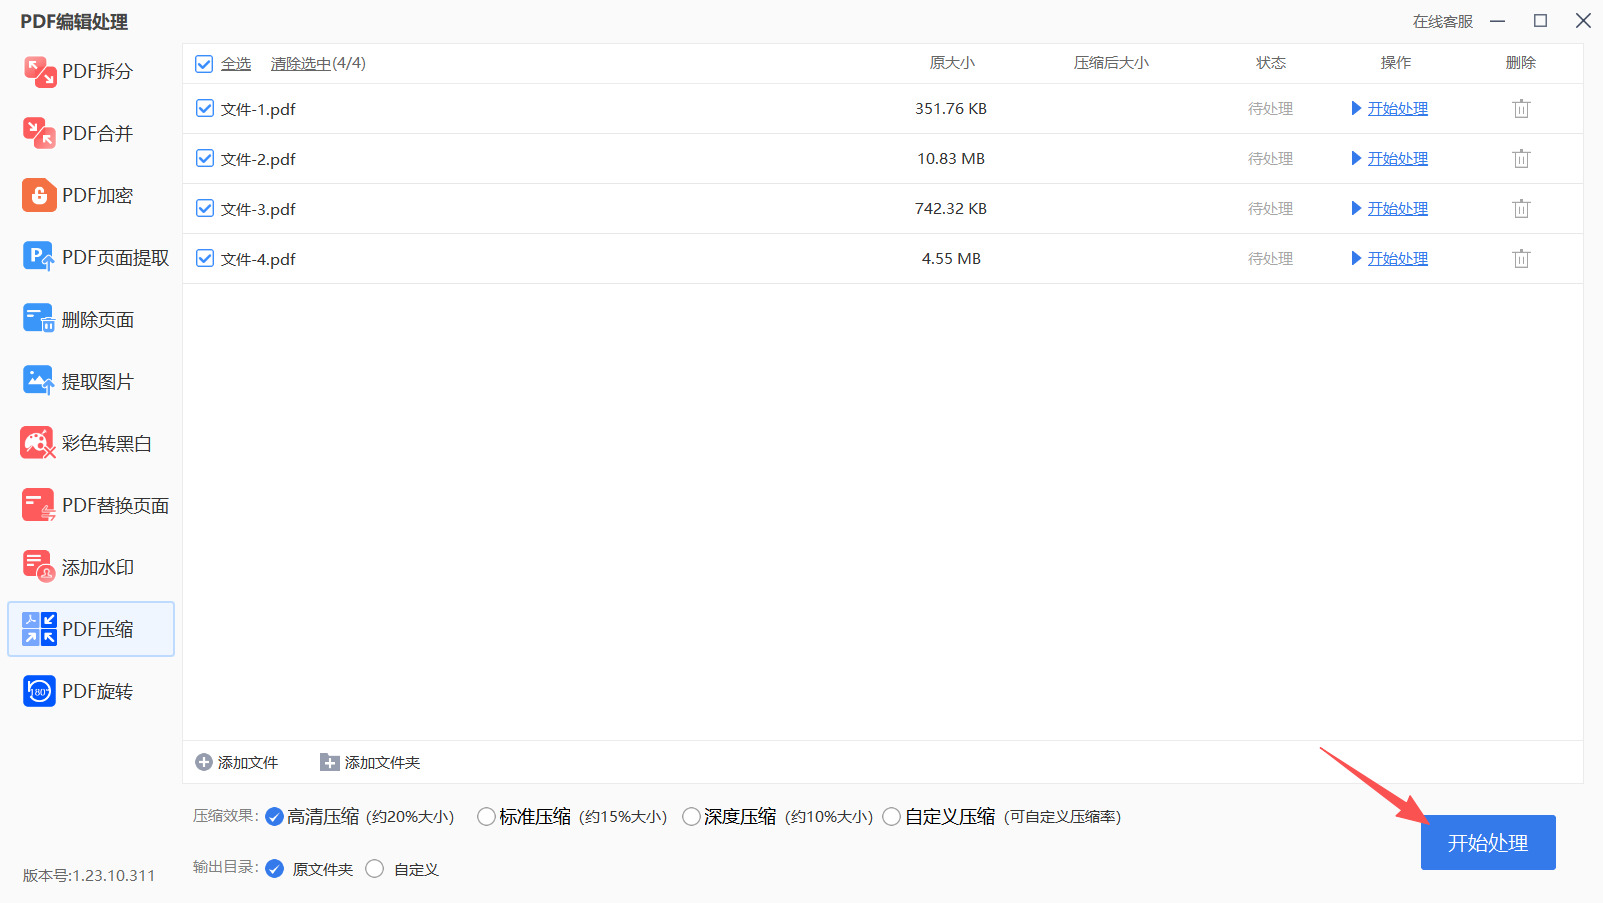The height and width of the screenshot is (903, 1603).
Task: Open the PDF拆分 split tool icon
Action: click(39, 72)
